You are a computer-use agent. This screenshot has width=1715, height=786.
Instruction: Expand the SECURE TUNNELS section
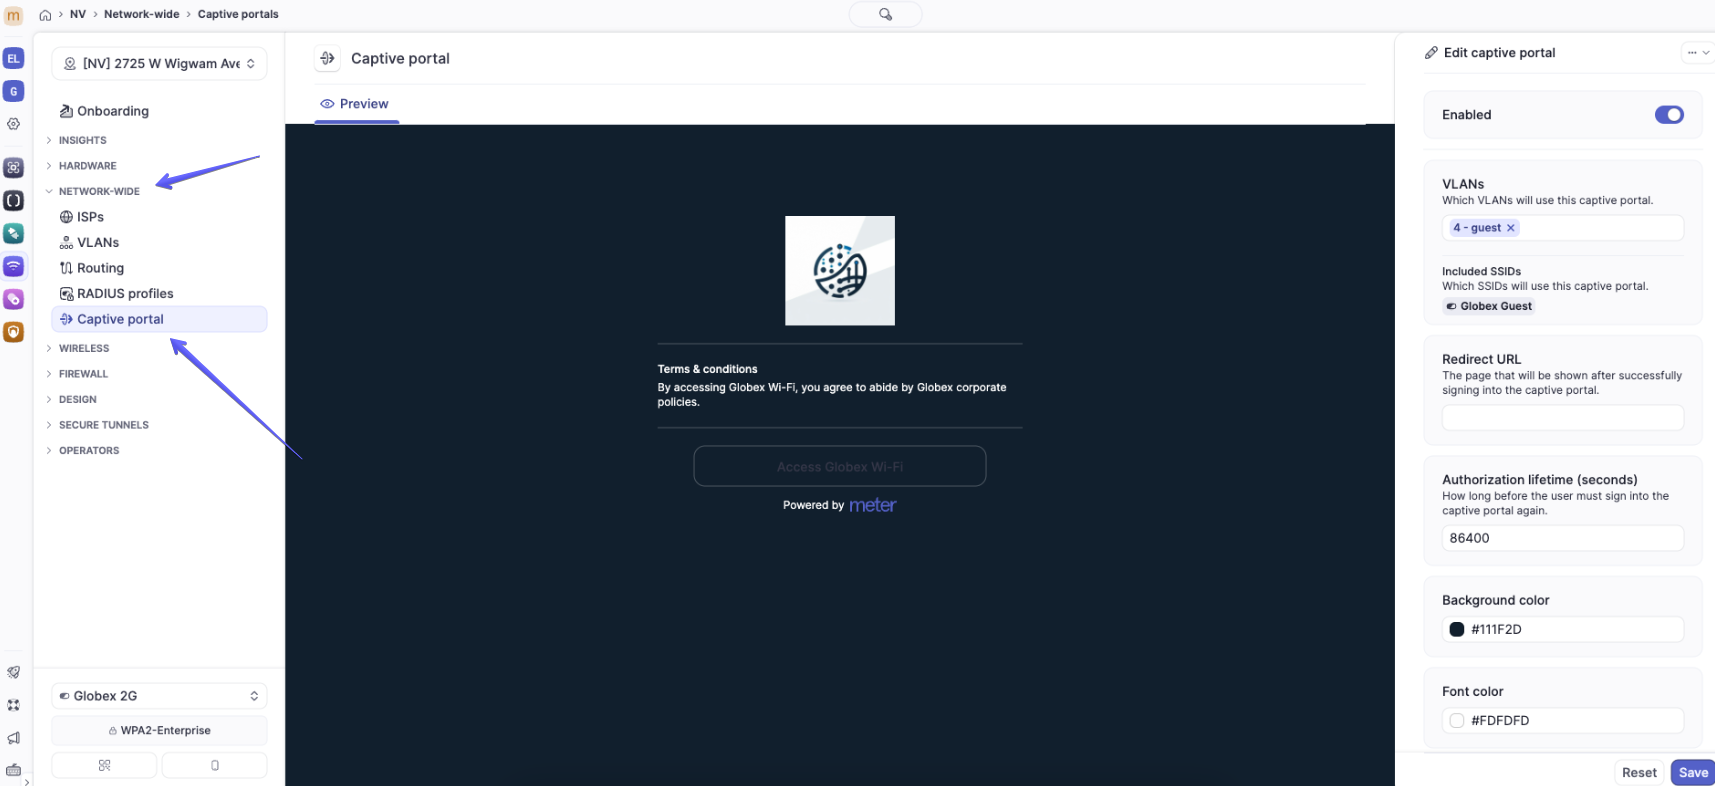[x=103, y=425]
